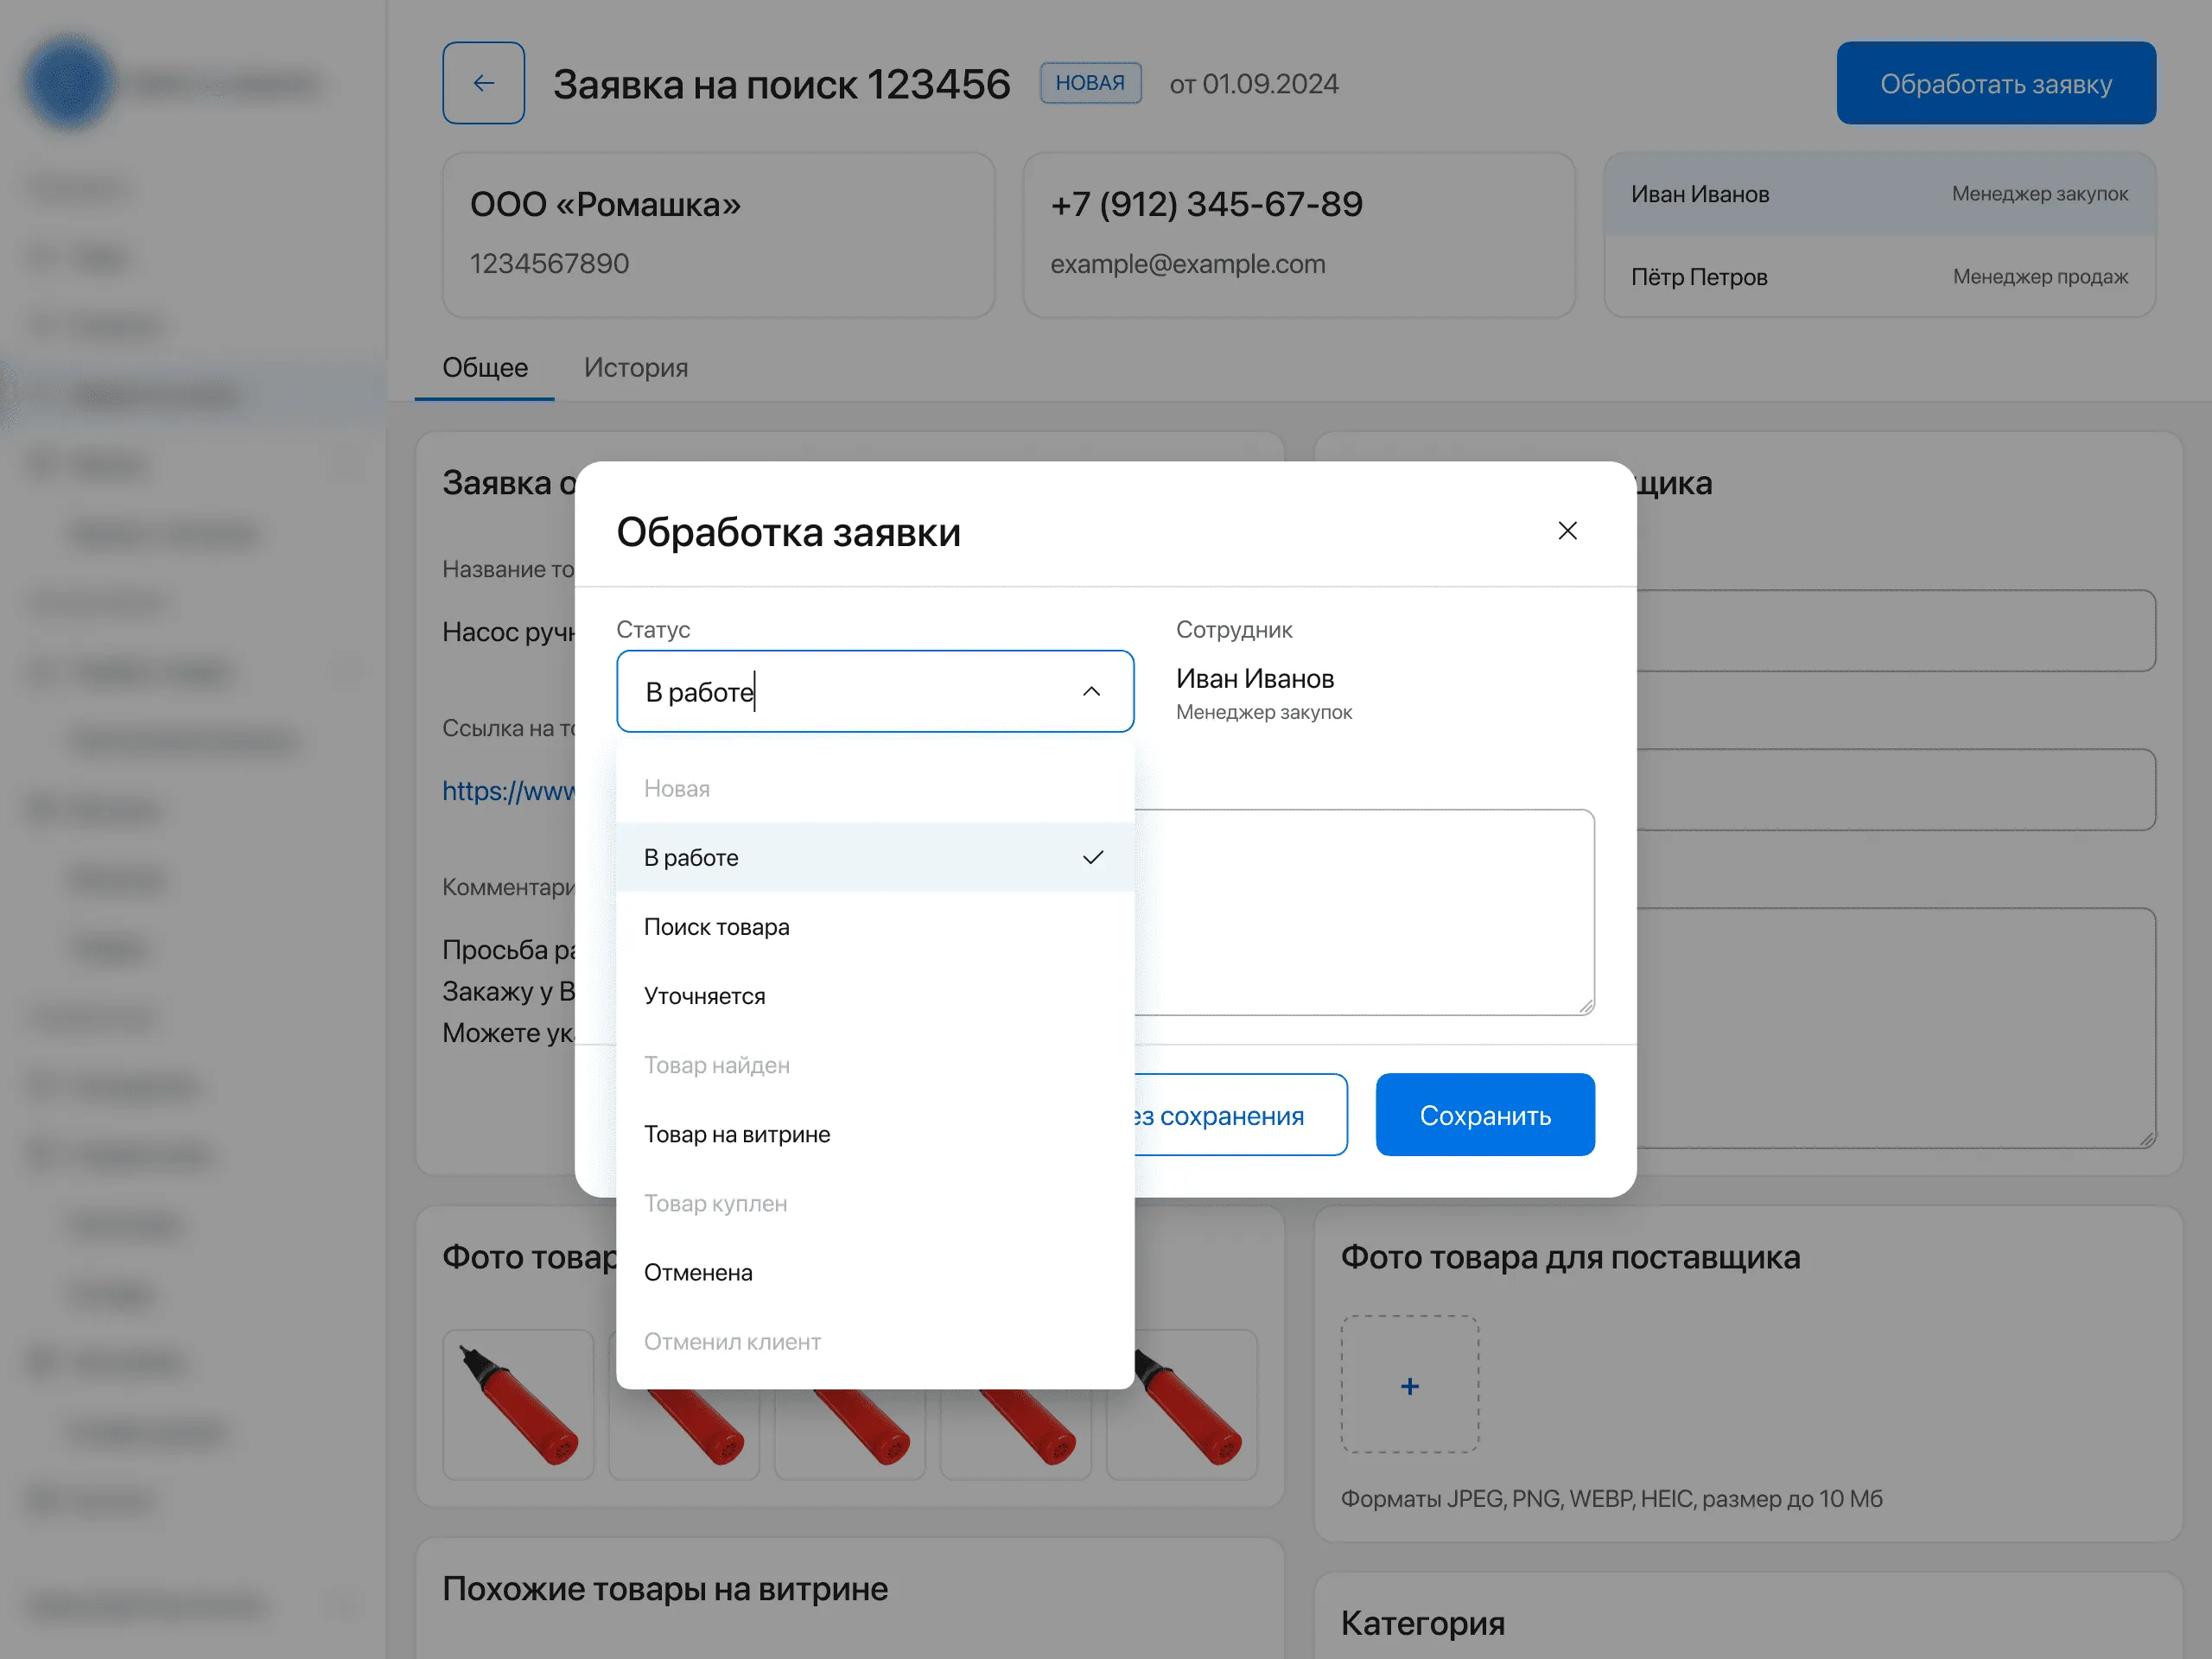Screen dimensions: 2212x1659
Task: Close the Обработка заявки dialog
Action: click(x=1567, y=531)
